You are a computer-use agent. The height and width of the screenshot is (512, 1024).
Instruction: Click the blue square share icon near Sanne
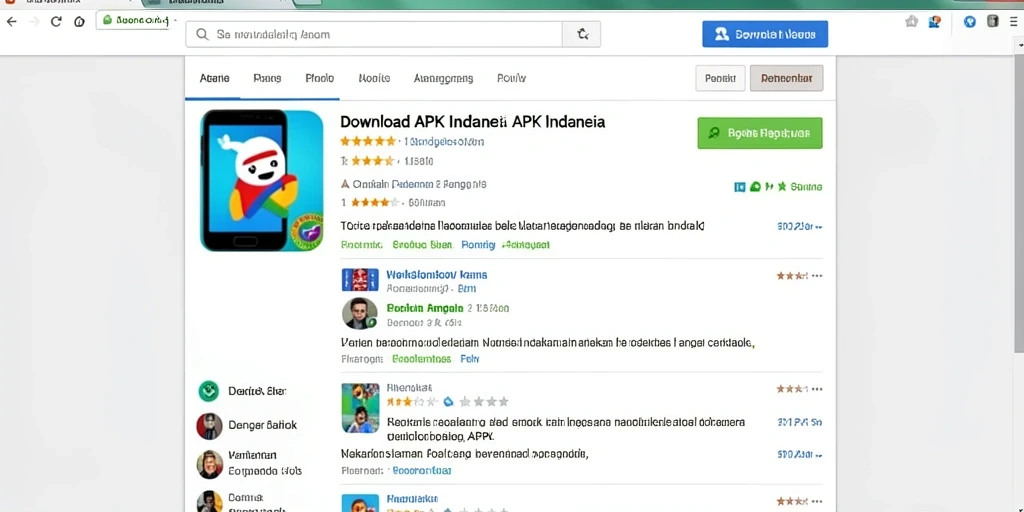[740, 187]
